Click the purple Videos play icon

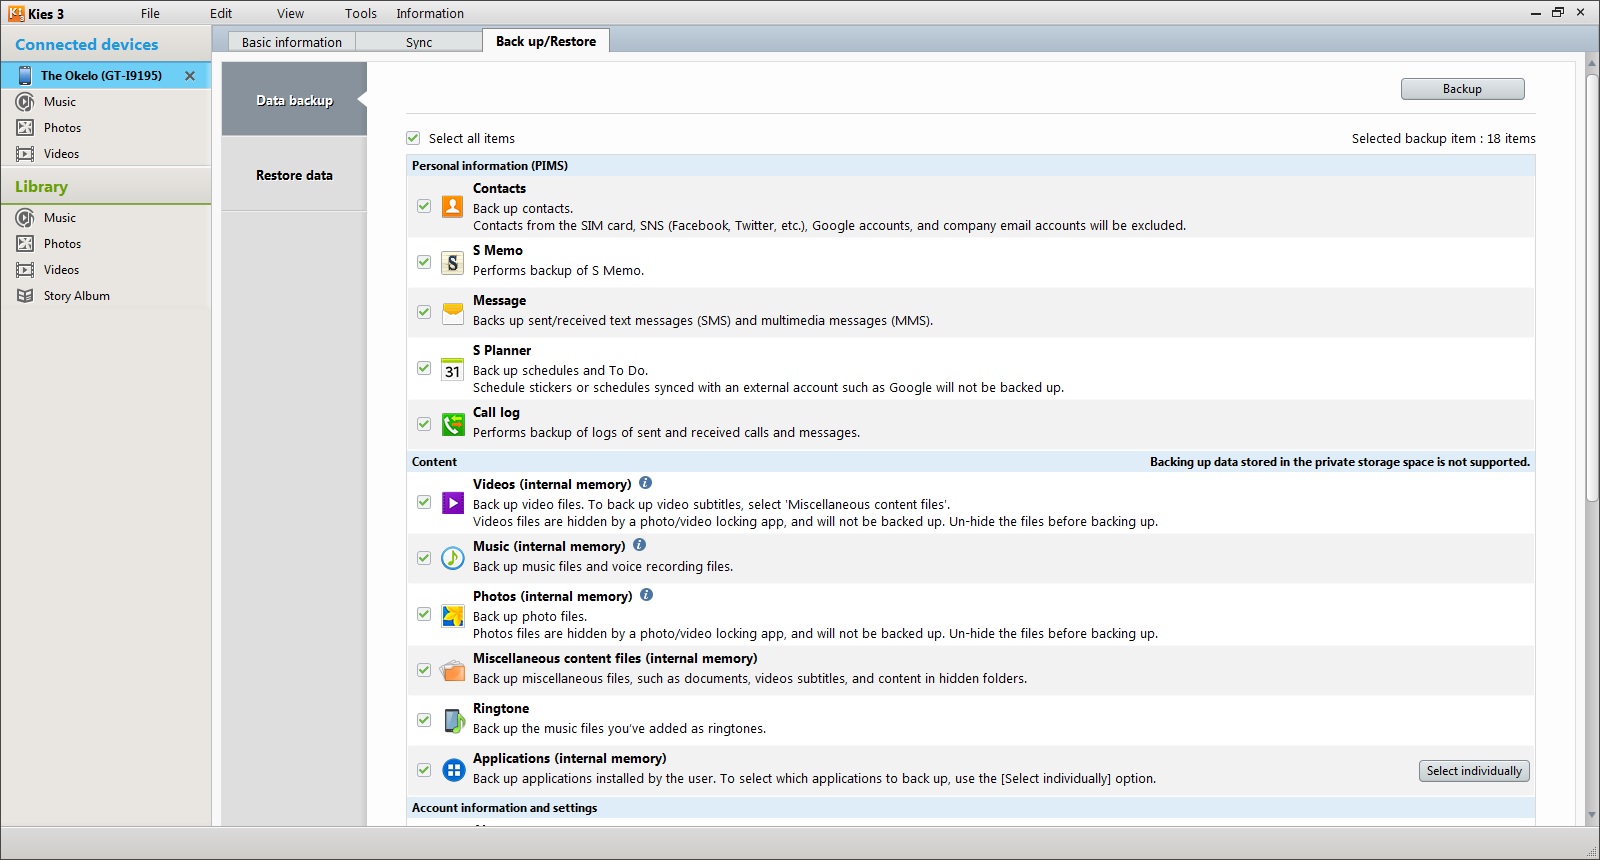pyautogui.click(x=453, y=502)
